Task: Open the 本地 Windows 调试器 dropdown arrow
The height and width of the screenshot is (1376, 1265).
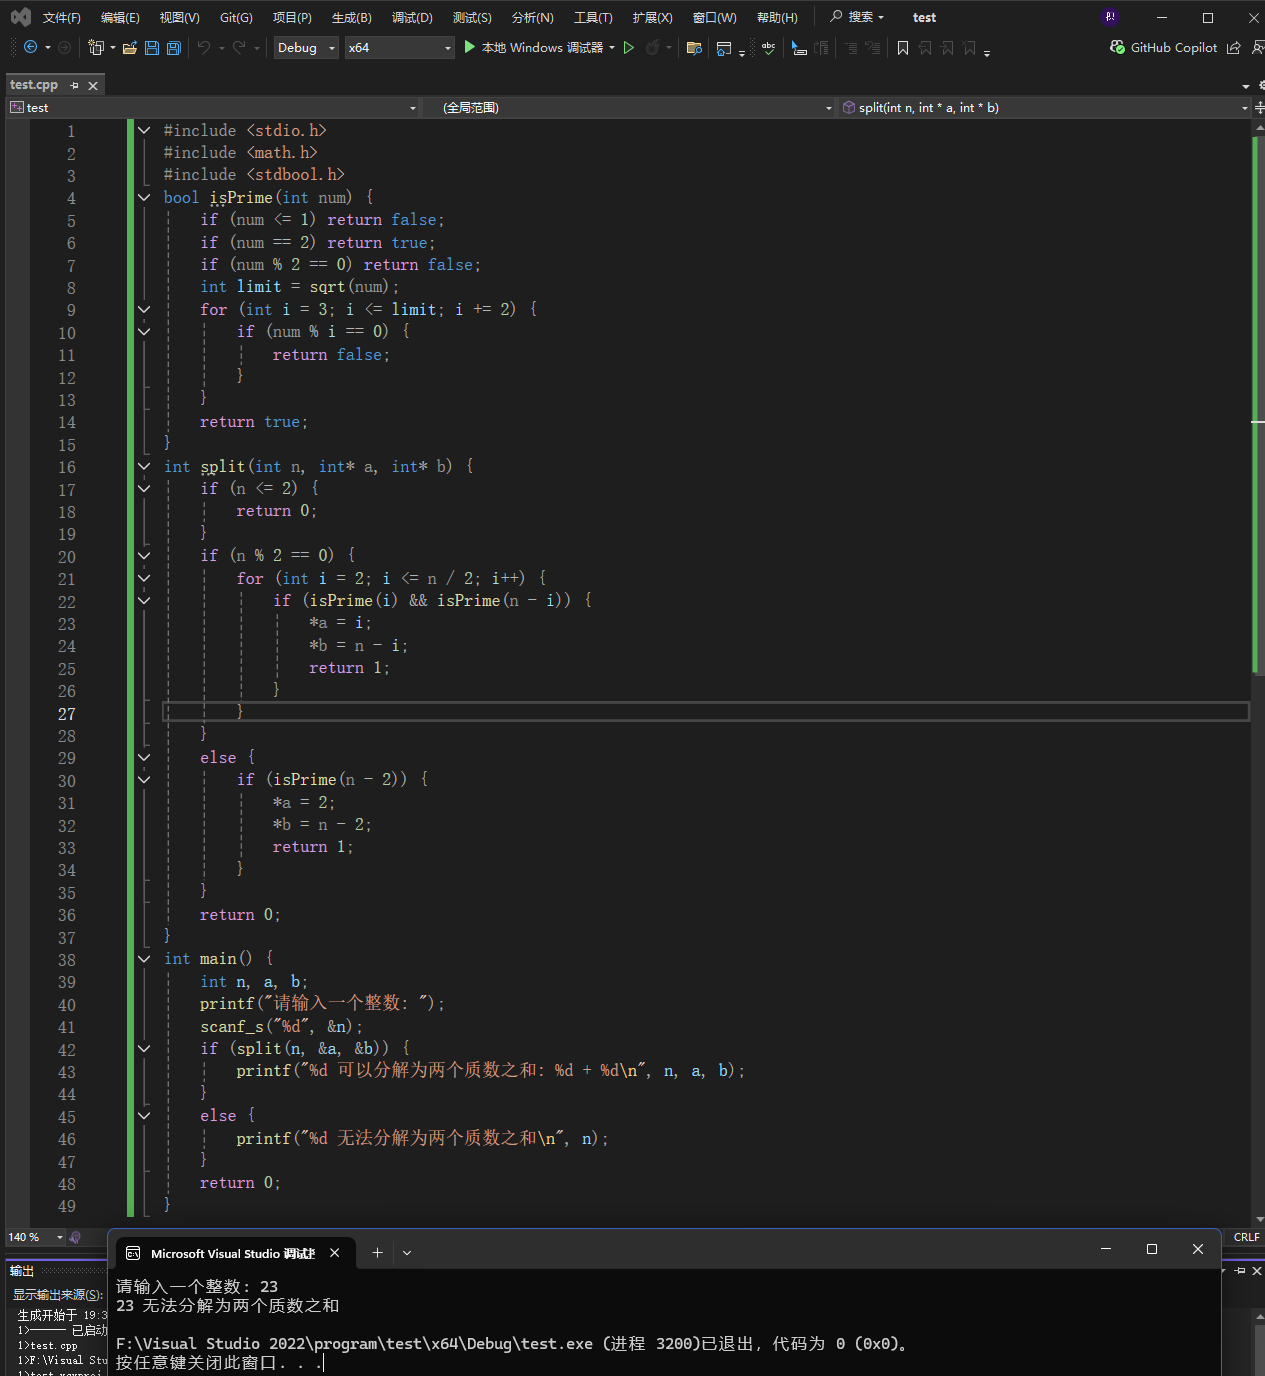Action: pos(612,47)
